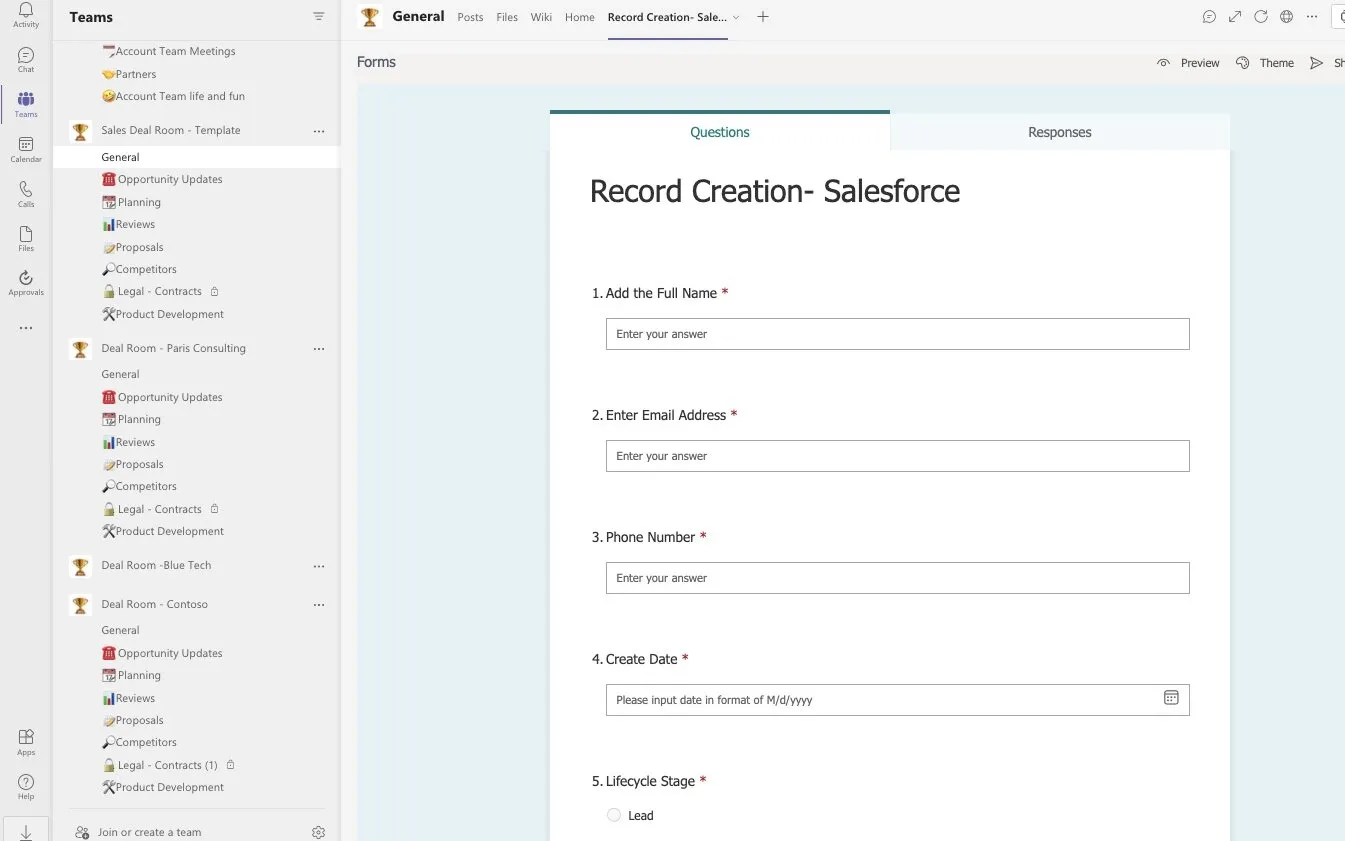
Task: Collapse Deal Room - Contoso team
Action: [x=154, y=605]
